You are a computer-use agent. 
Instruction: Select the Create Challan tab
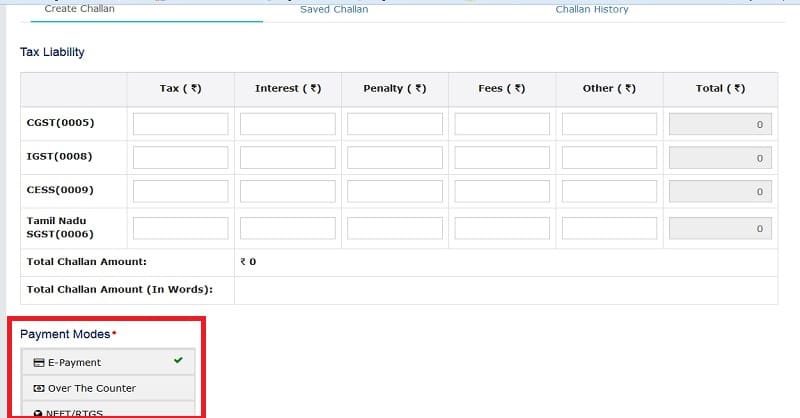tap(80, 9)
